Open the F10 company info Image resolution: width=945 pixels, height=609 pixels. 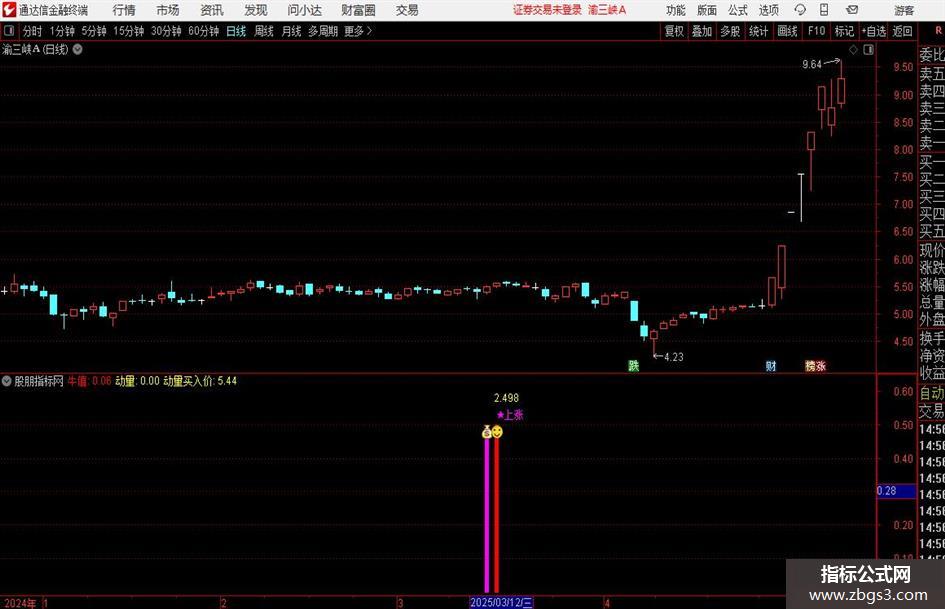coord(816,31)
